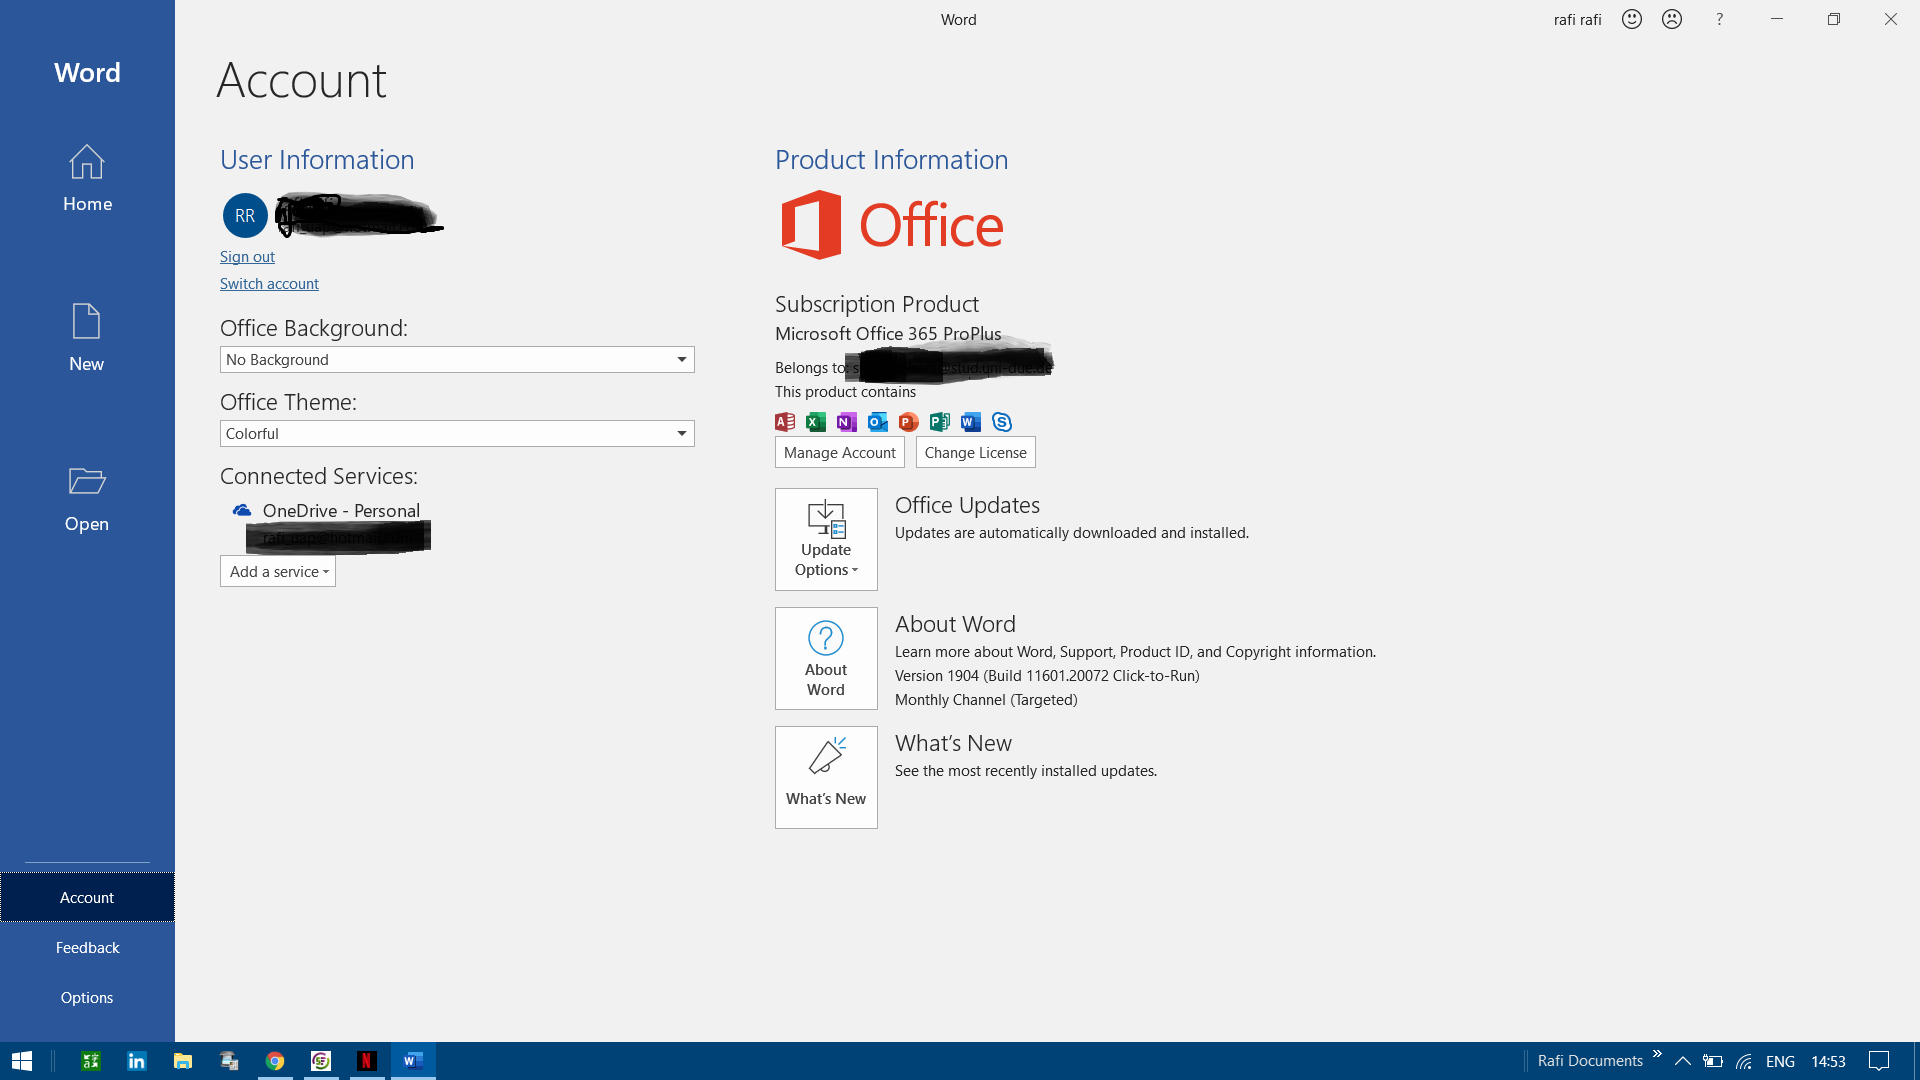1920x1080 pixels.
Task: Click the Microsoft Office 365 ProPlus text
Action: point(888,334)
